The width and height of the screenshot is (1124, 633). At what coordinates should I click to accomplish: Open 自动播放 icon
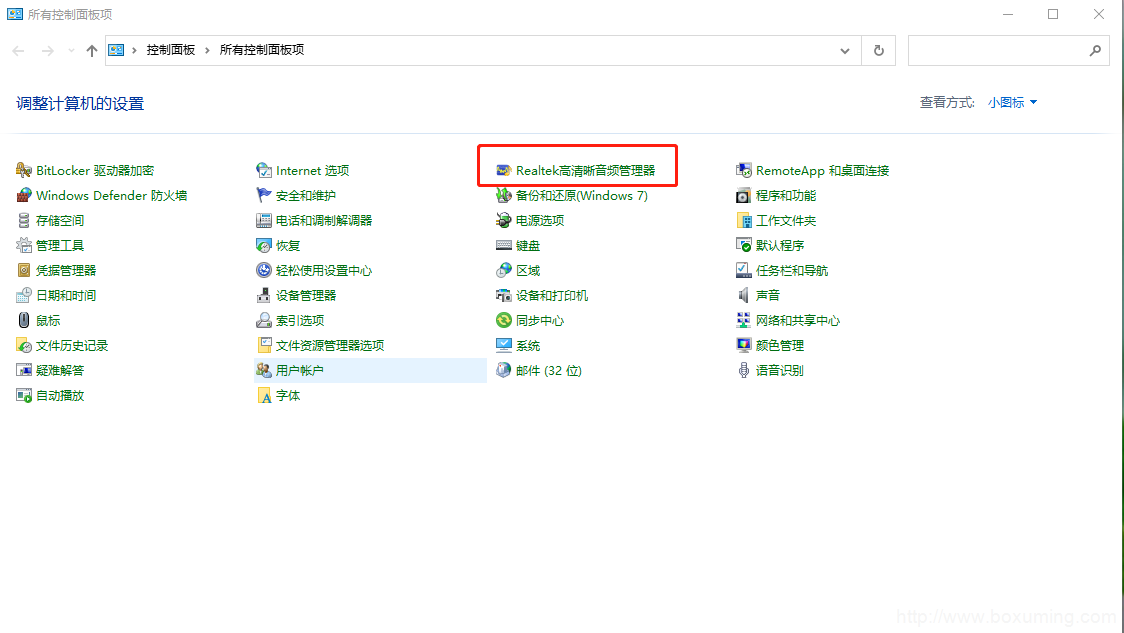click(24, 396)
